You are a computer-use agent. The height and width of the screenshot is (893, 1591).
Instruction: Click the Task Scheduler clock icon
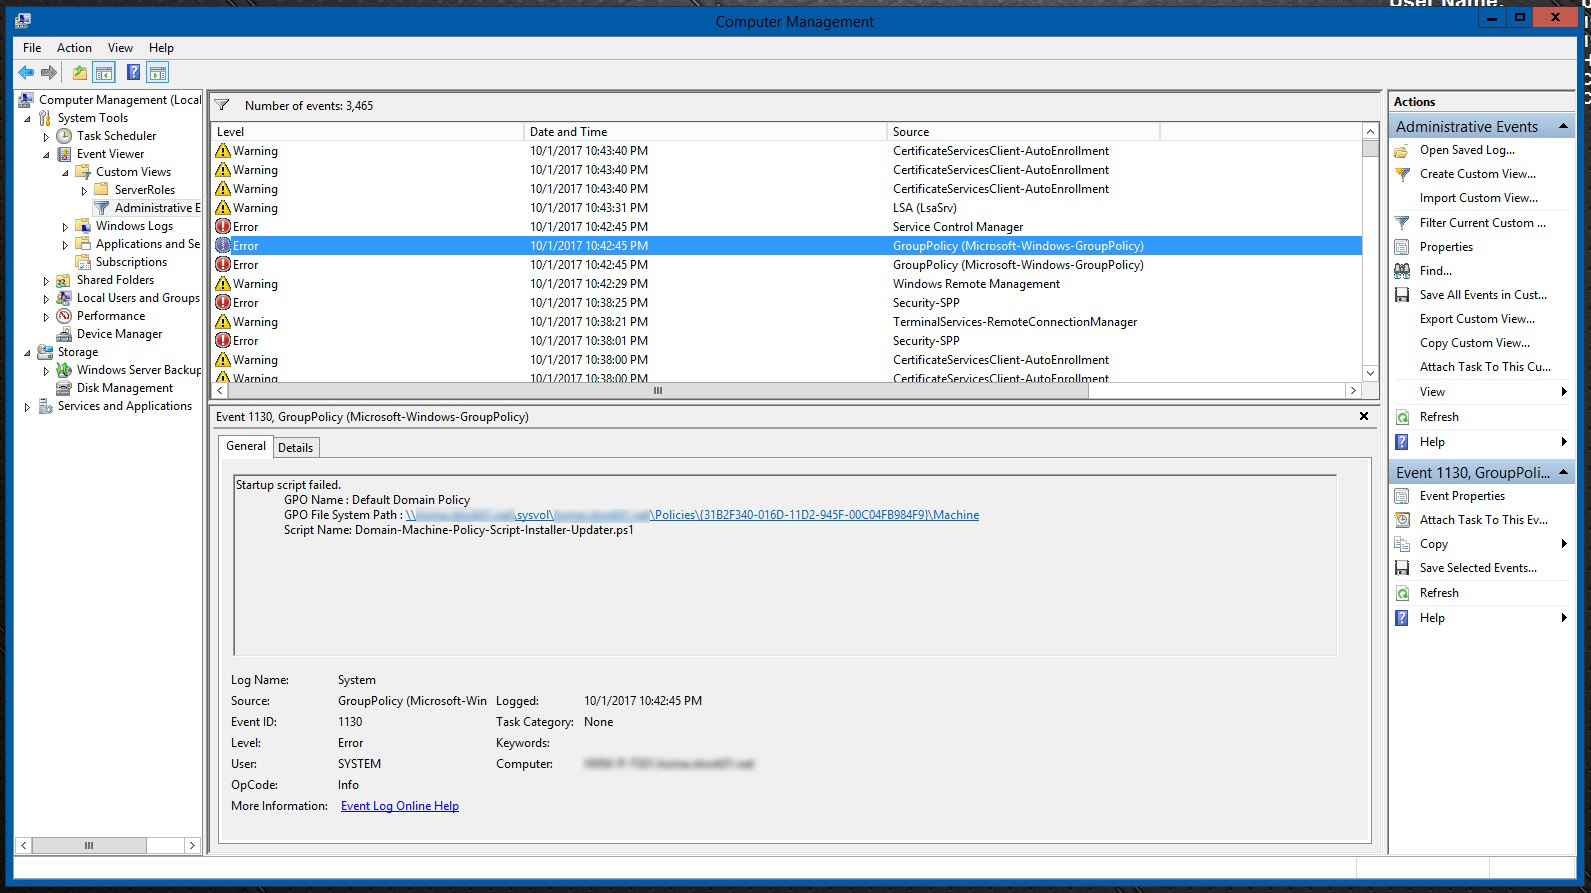[x=64, y=136]
